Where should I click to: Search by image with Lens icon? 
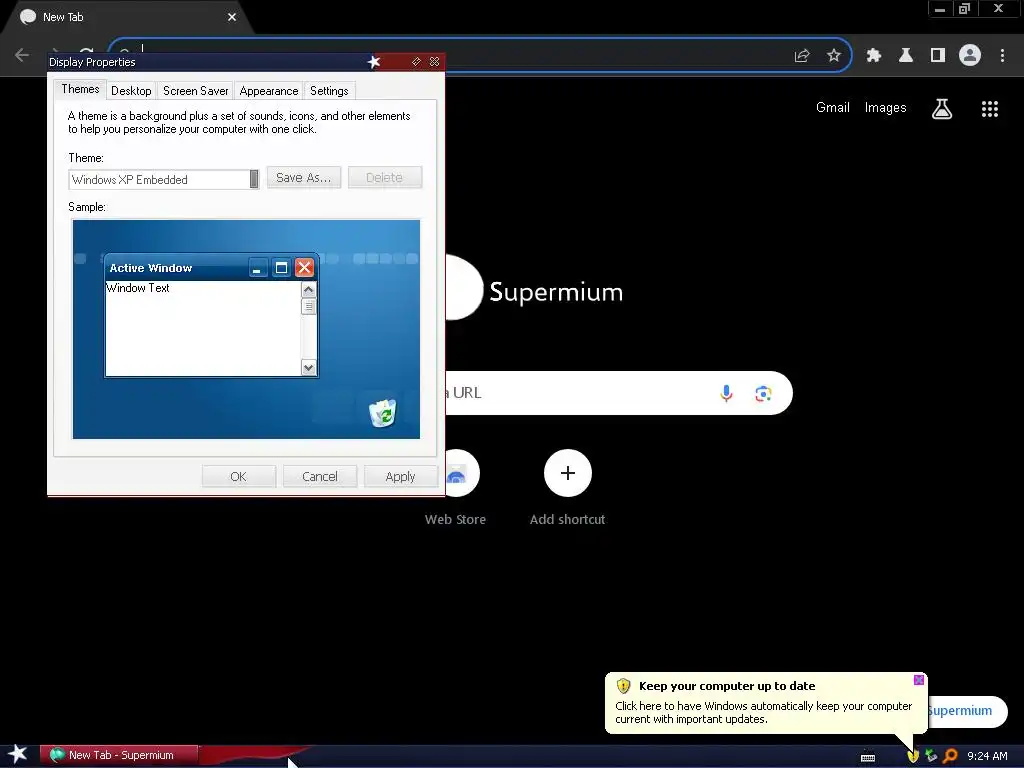pyautogui.click(x=763, y=393)
